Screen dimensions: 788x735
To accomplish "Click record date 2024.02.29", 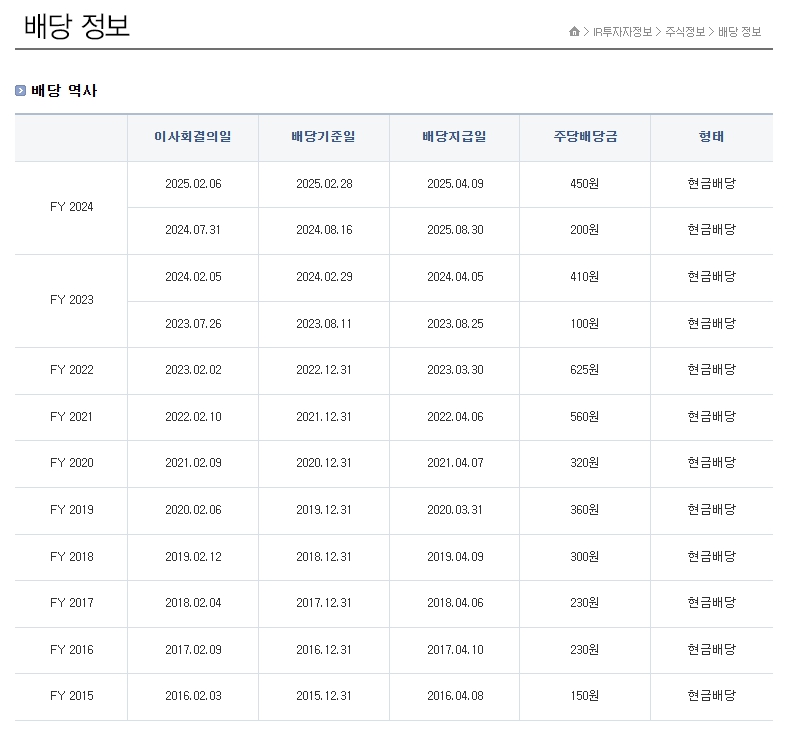I will pos(324,277).
